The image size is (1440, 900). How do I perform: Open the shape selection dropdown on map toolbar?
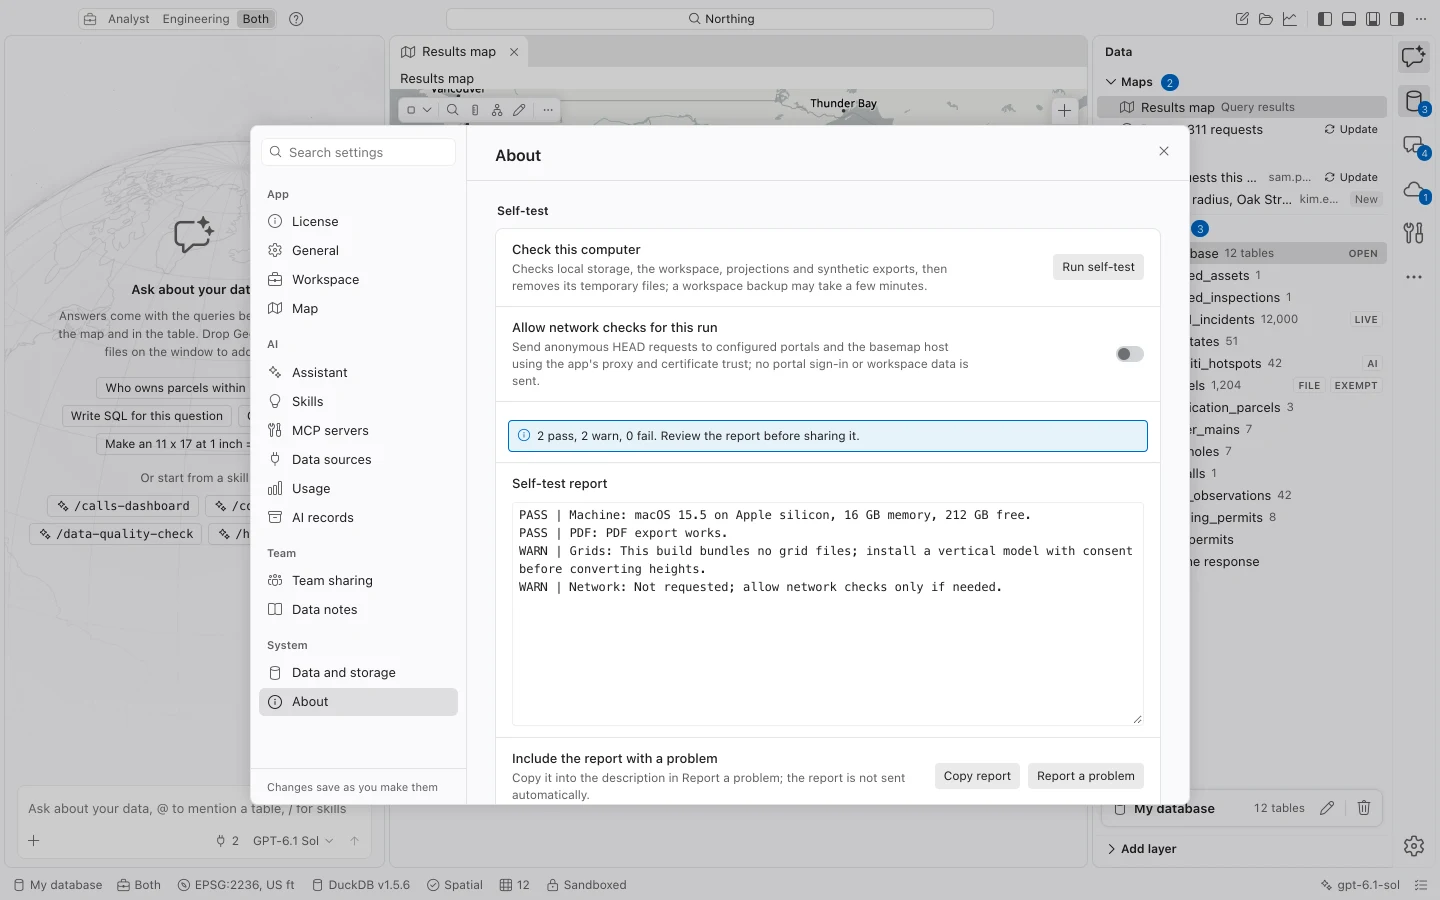point(419,110)
